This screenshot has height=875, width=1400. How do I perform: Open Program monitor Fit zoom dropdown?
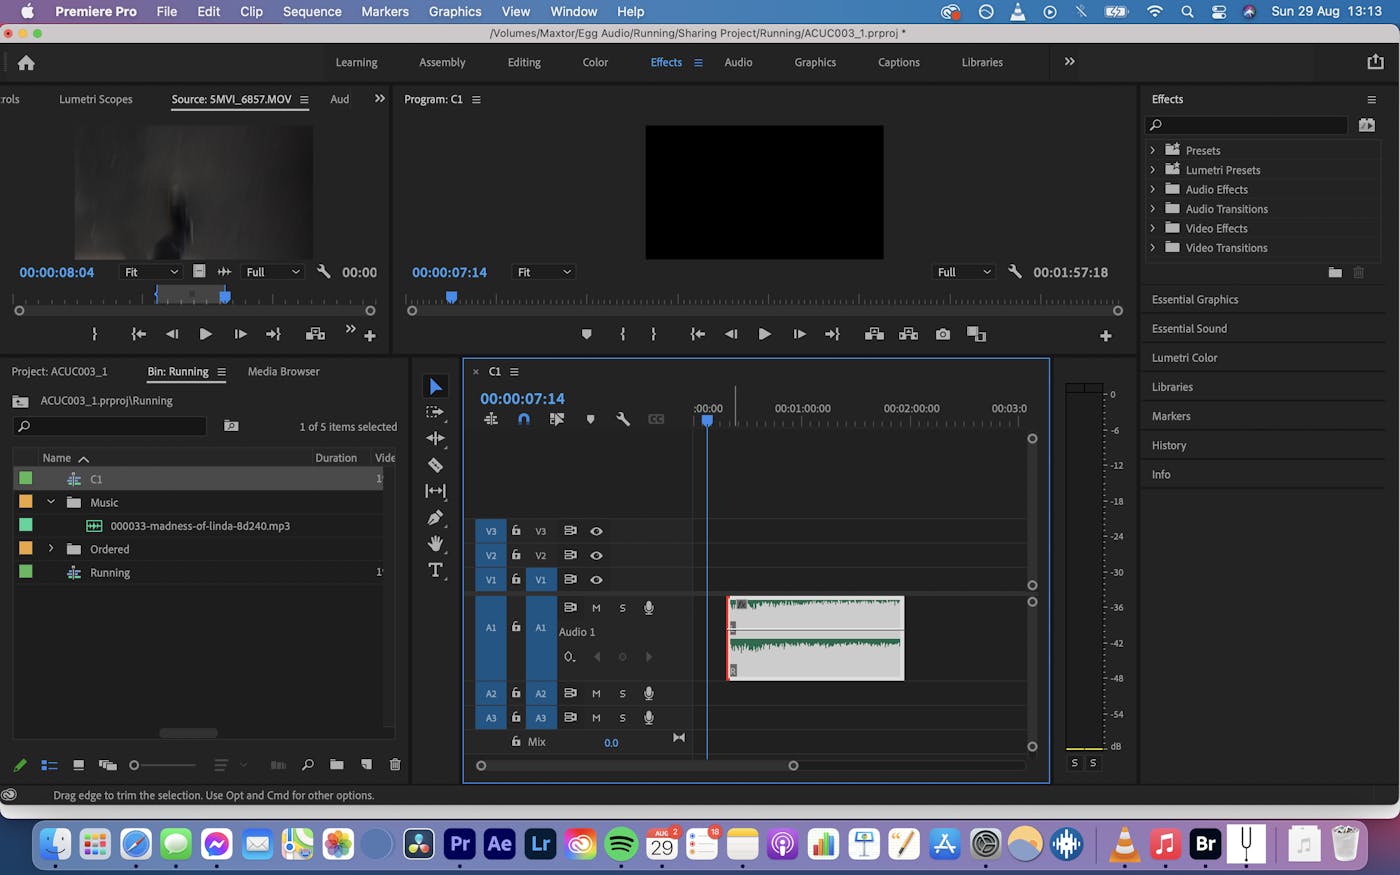click(x=544, y=272)
